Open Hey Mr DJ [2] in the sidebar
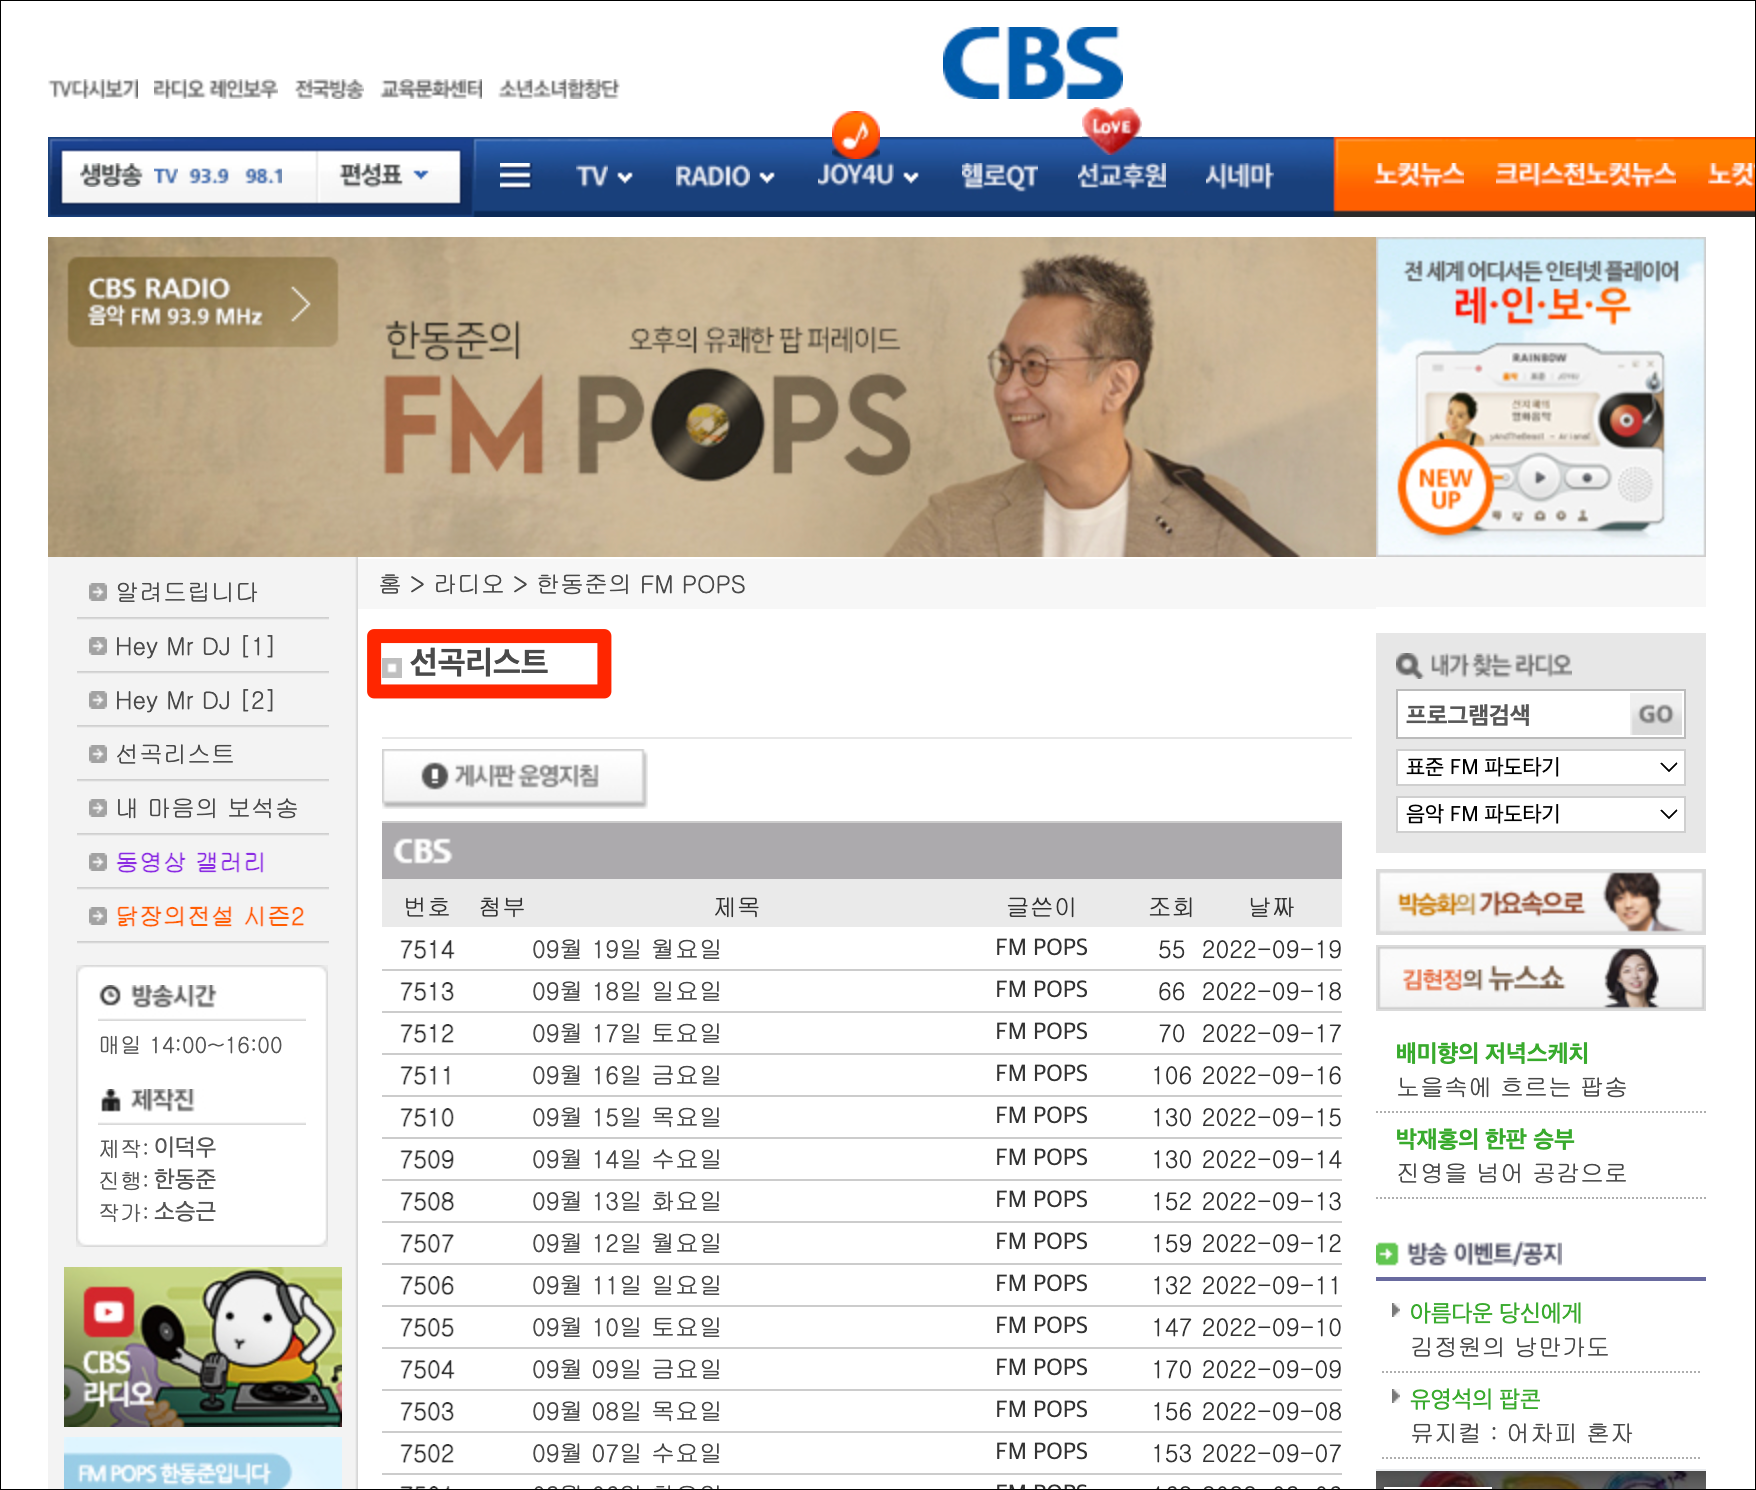 tap(195, 701)
